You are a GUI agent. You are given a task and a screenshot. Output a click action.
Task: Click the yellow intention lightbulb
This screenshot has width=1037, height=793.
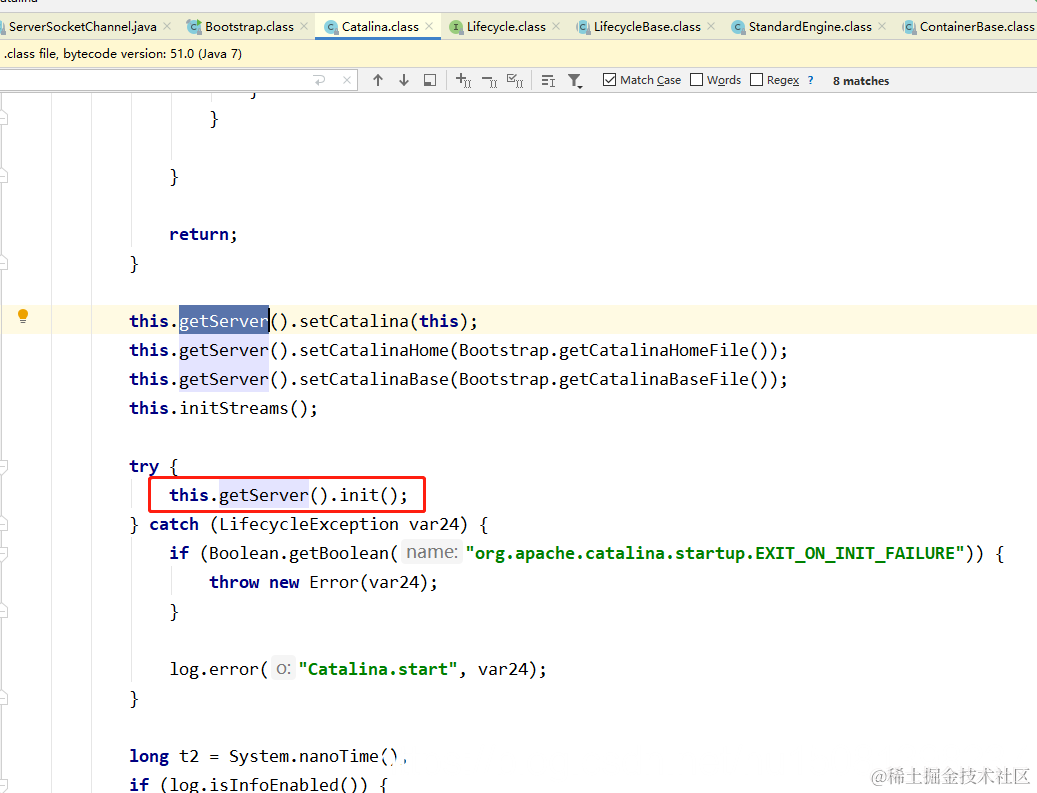point(23,316)
